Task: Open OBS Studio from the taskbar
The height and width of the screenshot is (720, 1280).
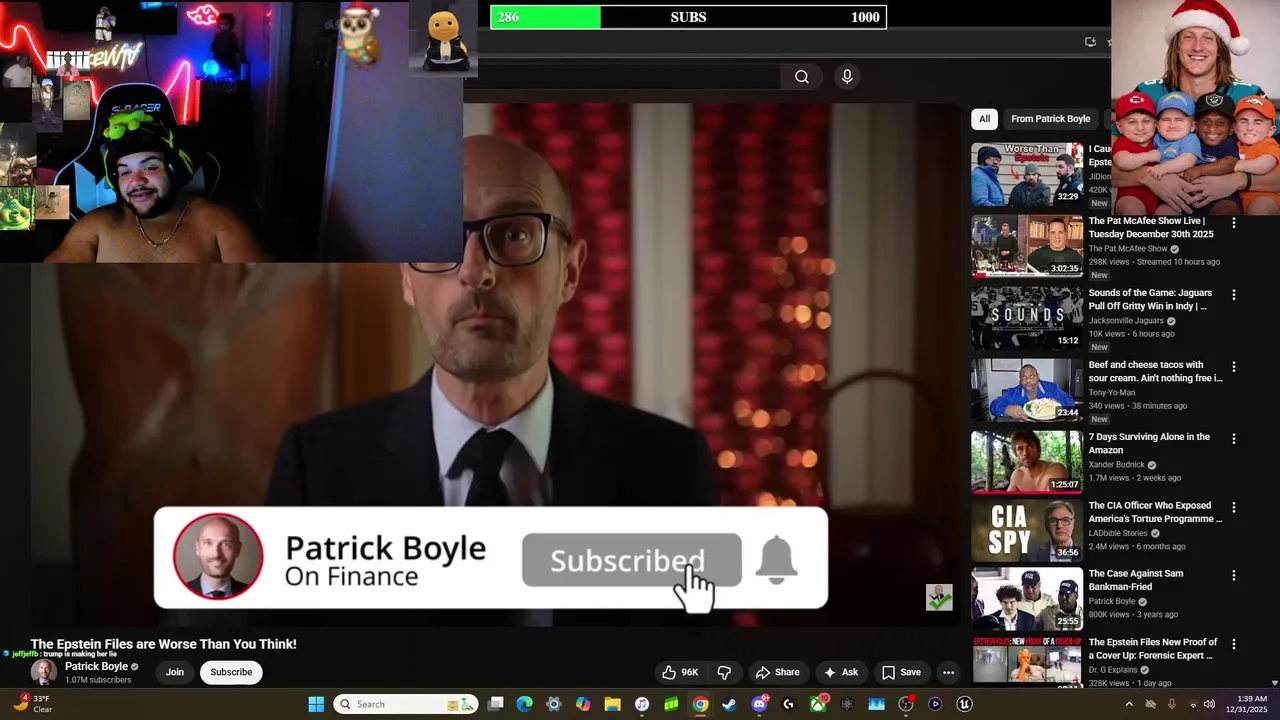Action: coord(906,704)
